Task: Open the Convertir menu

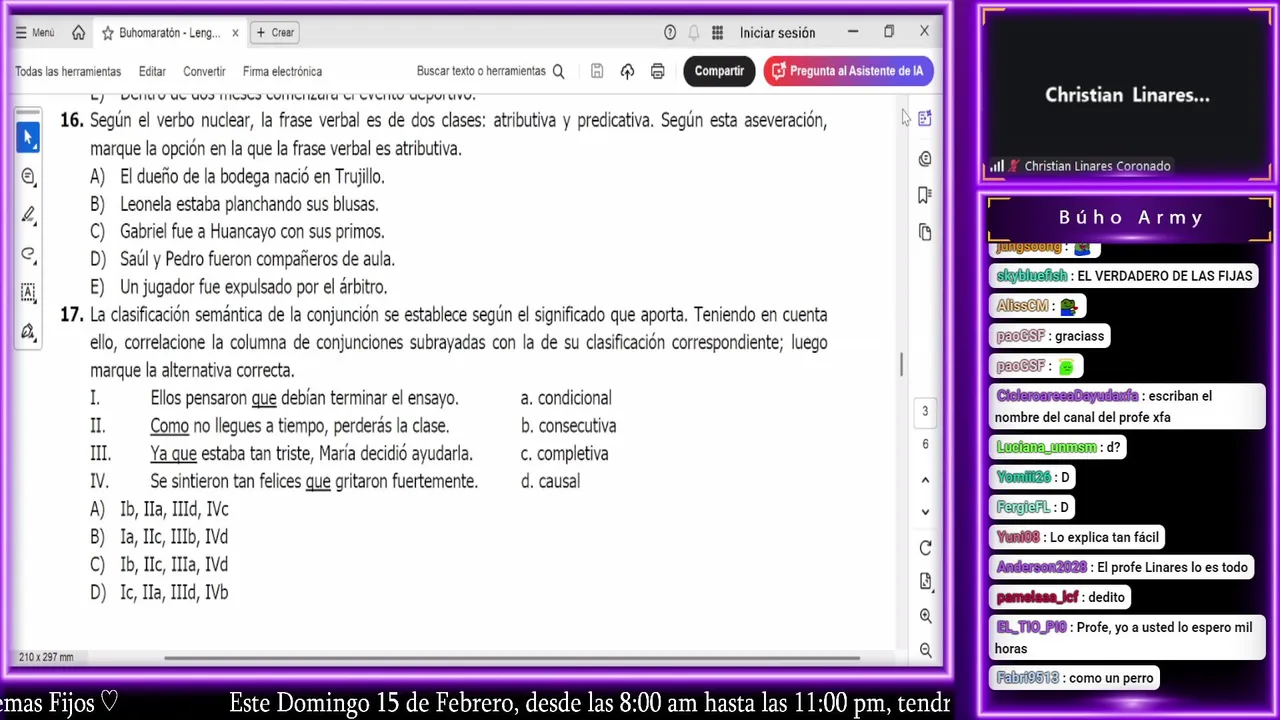Action: click(x=204, y=71)
